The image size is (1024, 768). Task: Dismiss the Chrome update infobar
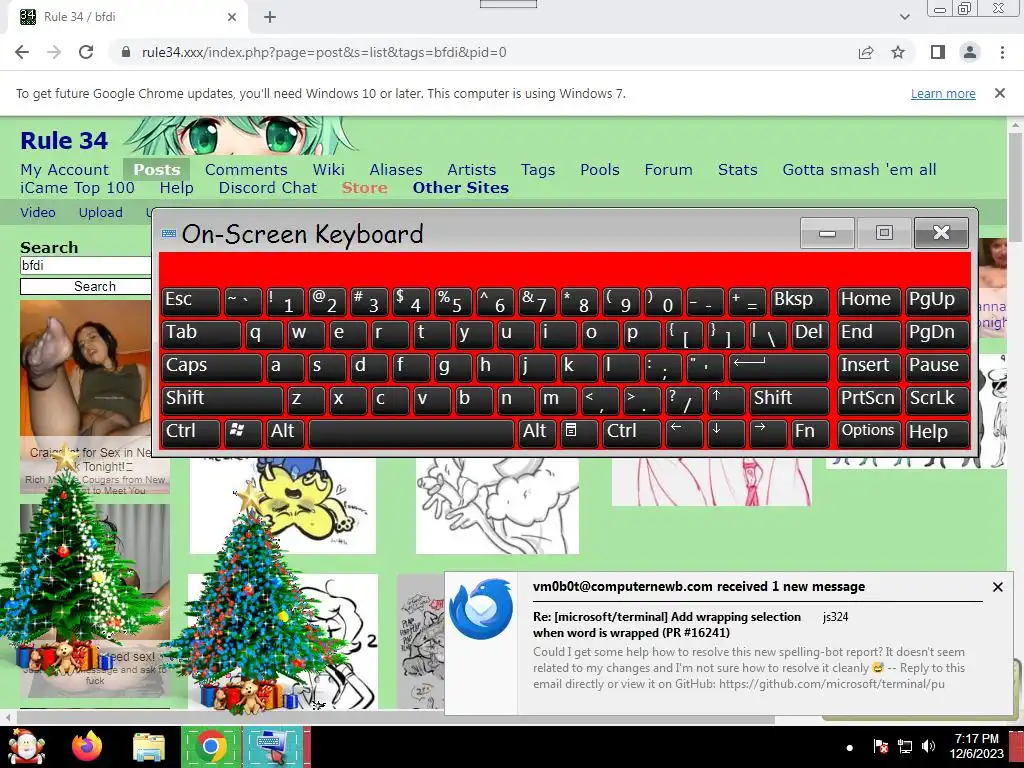coord(1000,93)
